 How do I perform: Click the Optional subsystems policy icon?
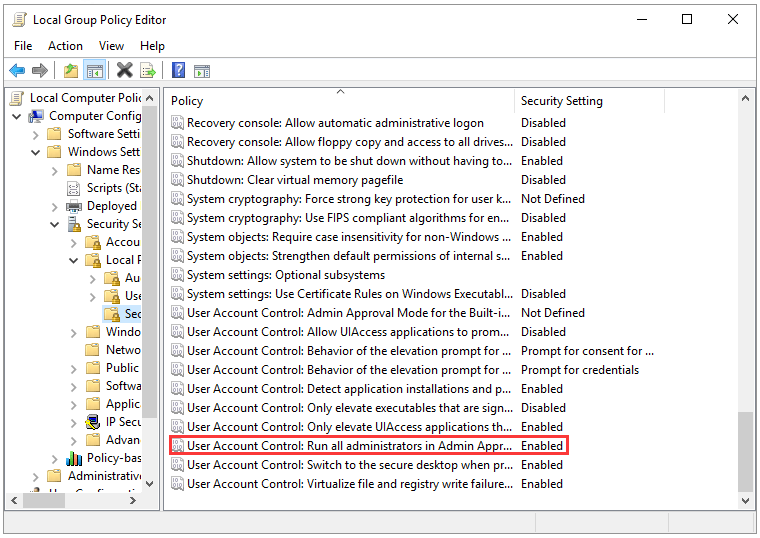coord(177,275)
